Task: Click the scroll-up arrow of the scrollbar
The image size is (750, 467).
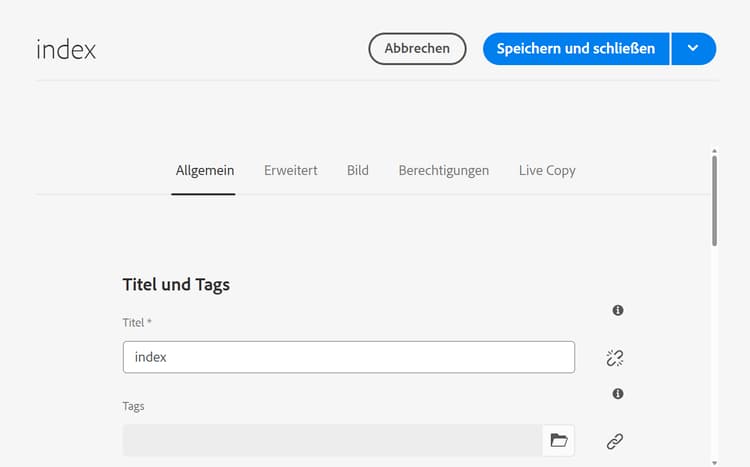Action: [714, 152]
